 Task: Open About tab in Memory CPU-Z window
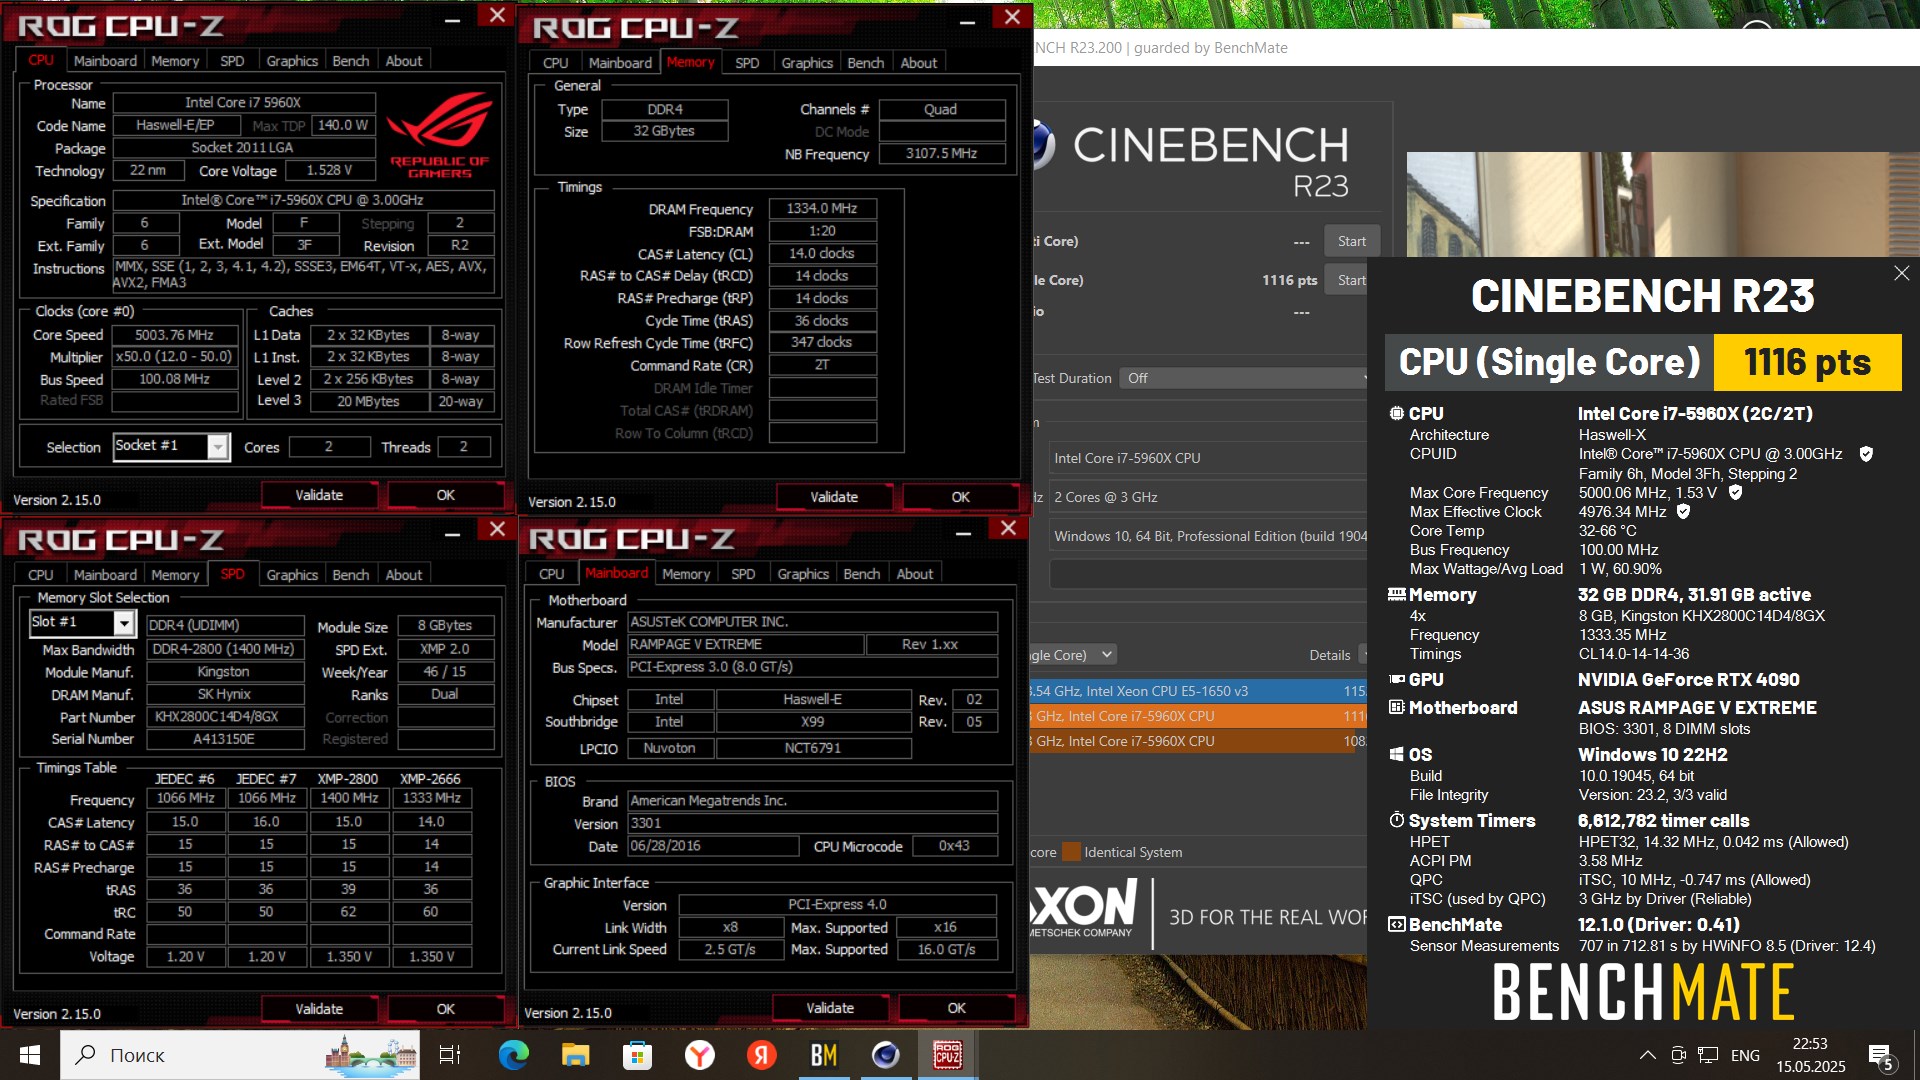(x=919, y=62)
